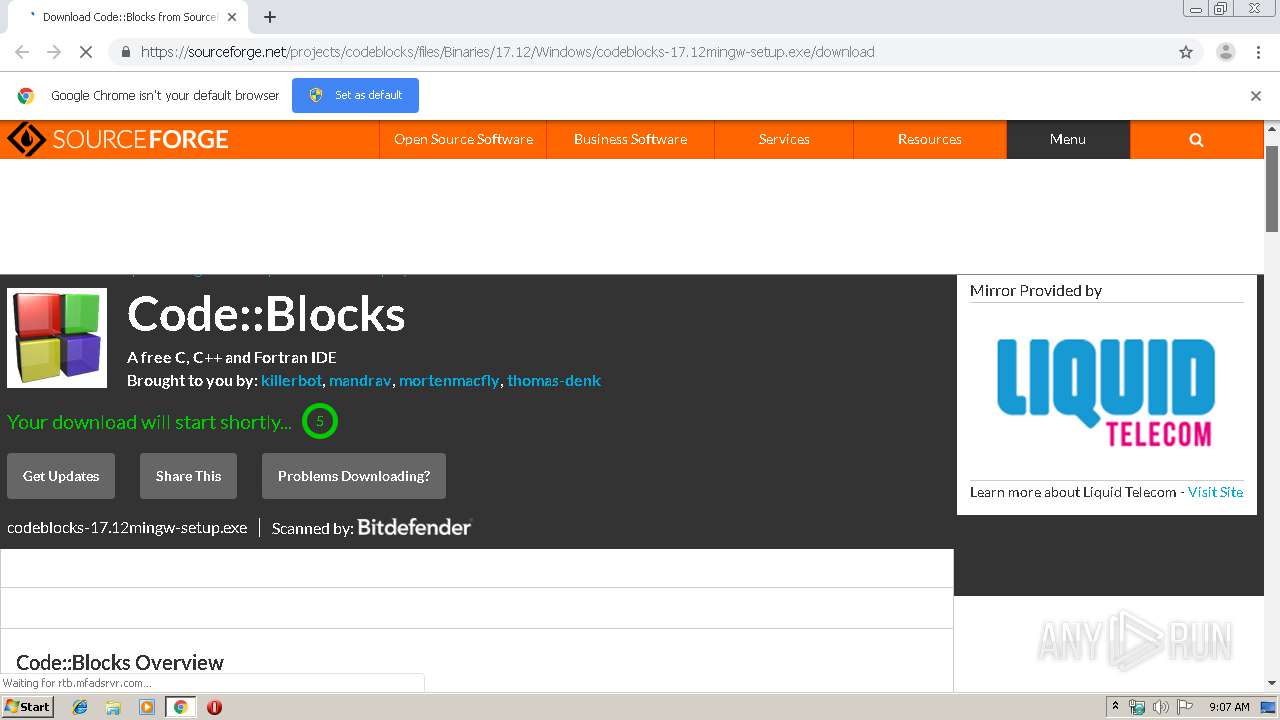Open the Services menu

pos(784,140)
